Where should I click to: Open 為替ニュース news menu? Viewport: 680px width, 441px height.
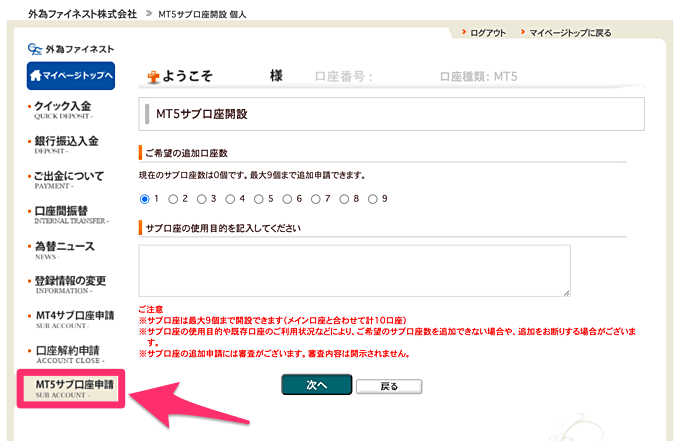point(64,250)
